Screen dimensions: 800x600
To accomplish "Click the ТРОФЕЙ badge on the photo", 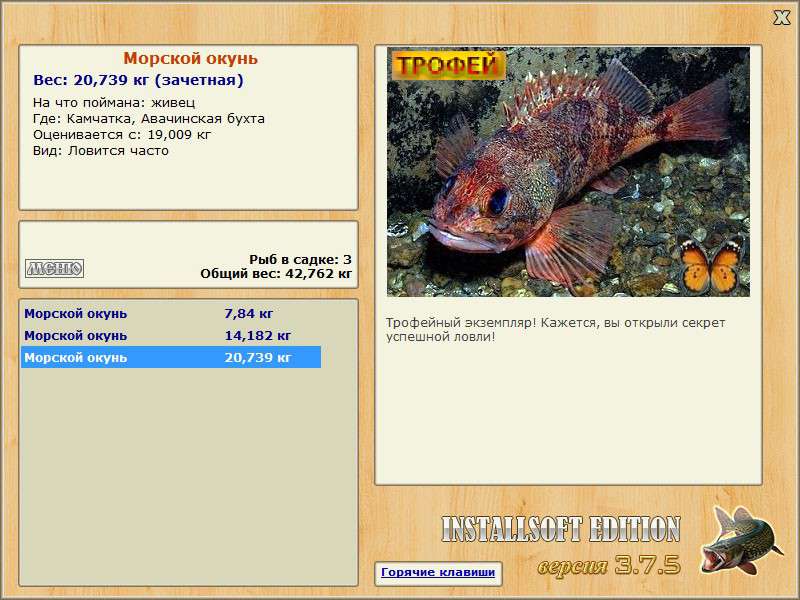I will click(x=448, y=65).
